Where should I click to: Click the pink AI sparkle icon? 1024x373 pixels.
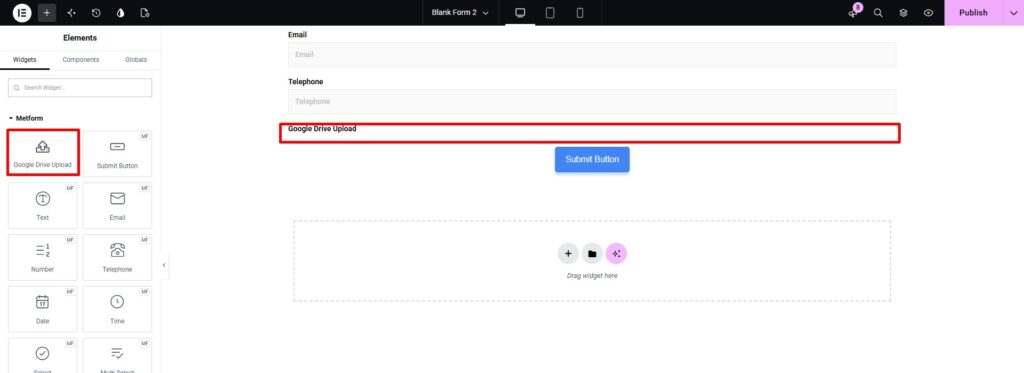point(616,253)
